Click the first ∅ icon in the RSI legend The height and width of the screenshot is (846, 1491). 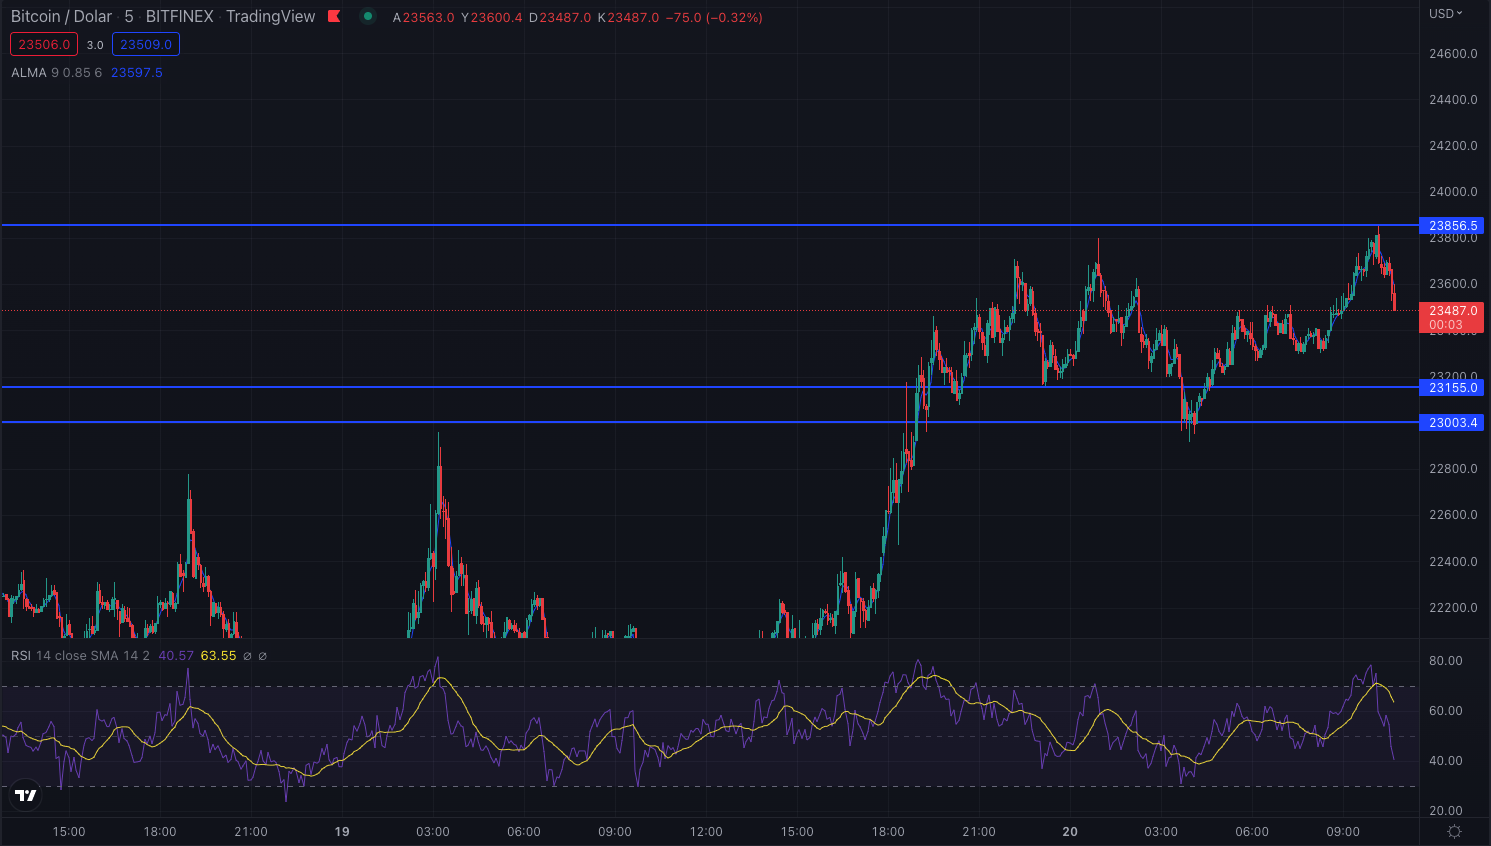coord(246,655)
